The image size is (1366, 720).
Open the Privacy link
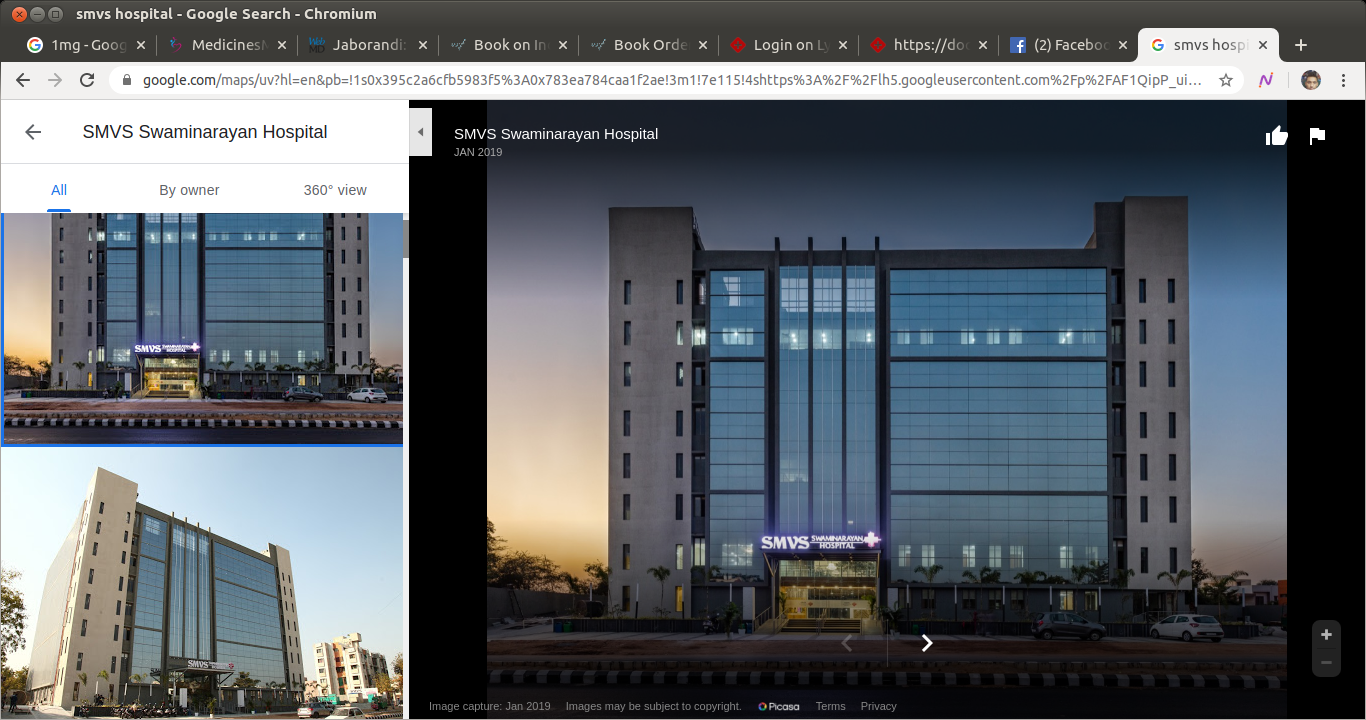tap(878, 706)
